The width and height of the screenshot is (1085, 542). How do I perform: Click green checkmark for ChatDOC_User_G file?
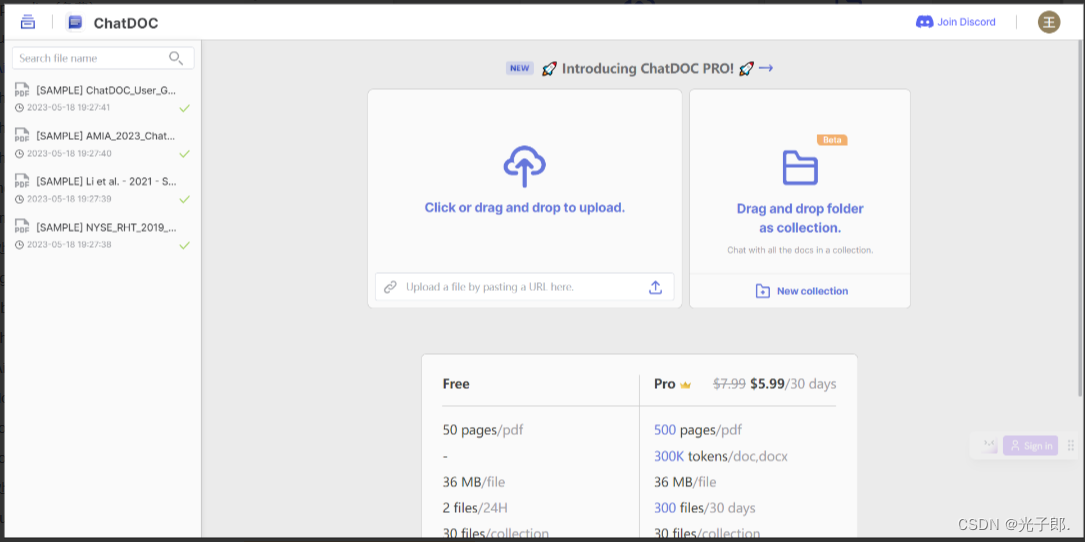[184, 108]
